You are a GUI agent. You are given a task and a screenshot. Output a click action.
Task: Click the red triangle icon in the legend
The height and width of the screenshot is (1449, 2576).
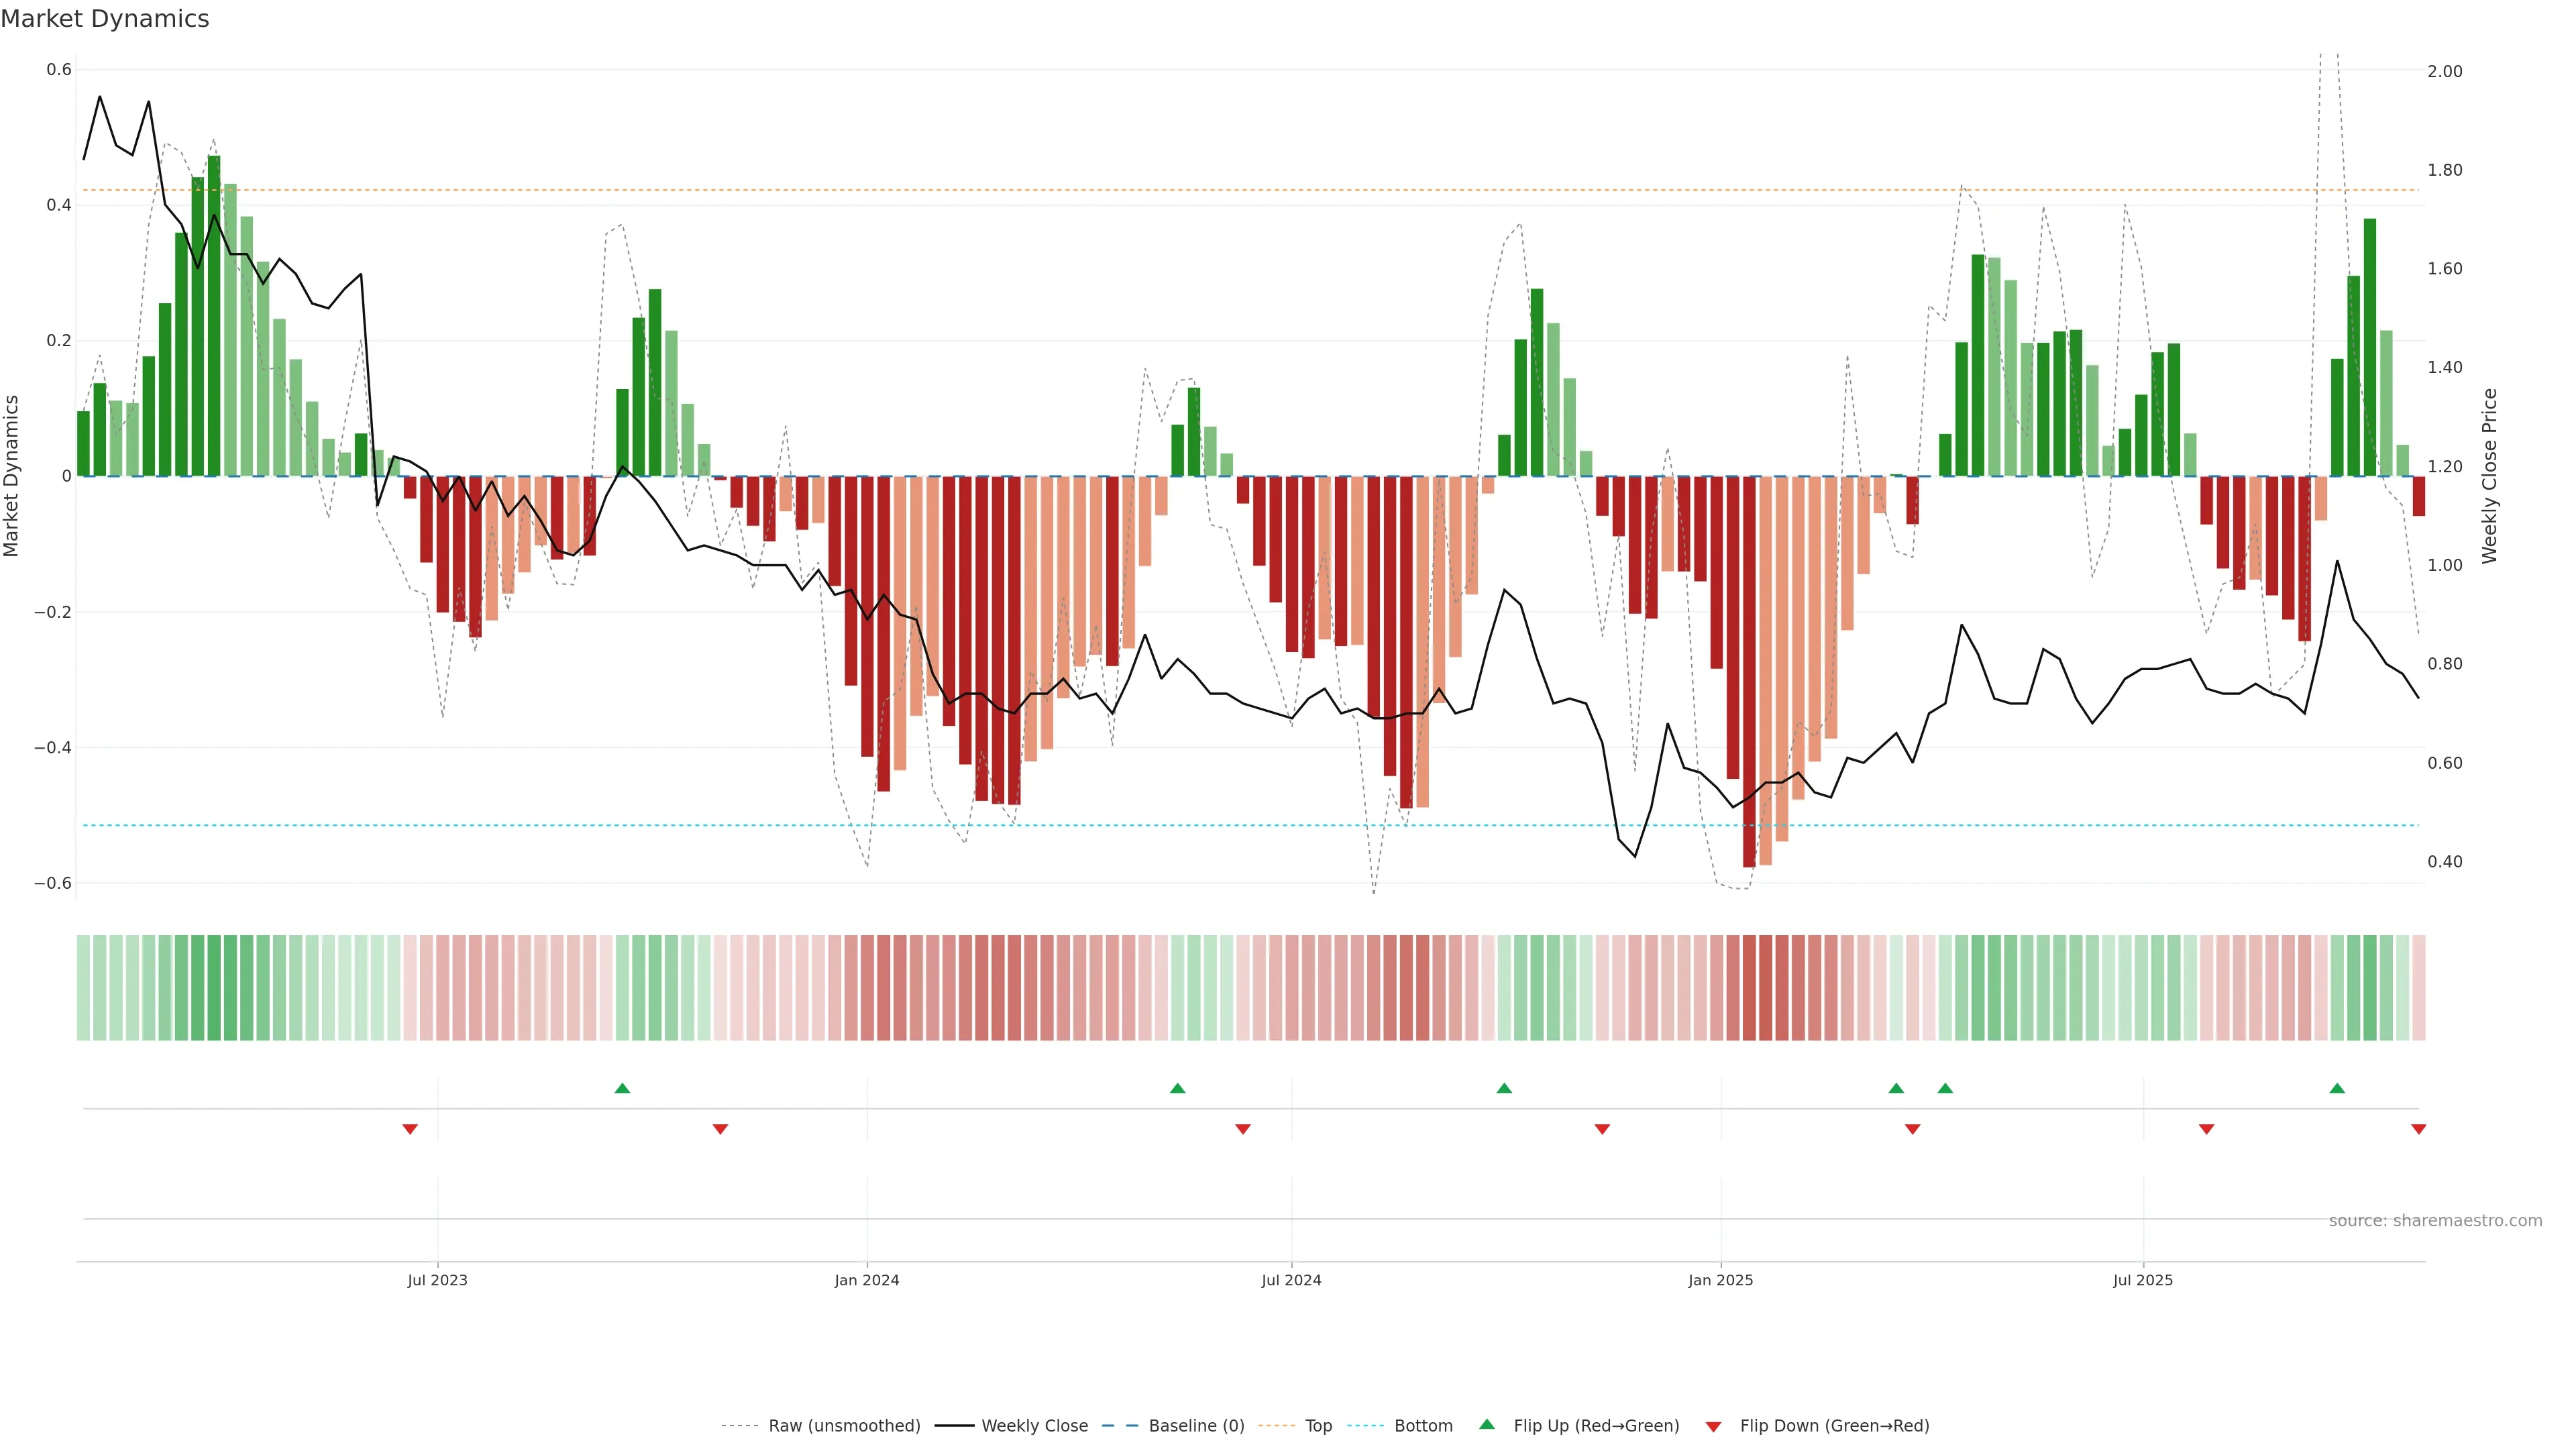(x=1713, y=1427)
